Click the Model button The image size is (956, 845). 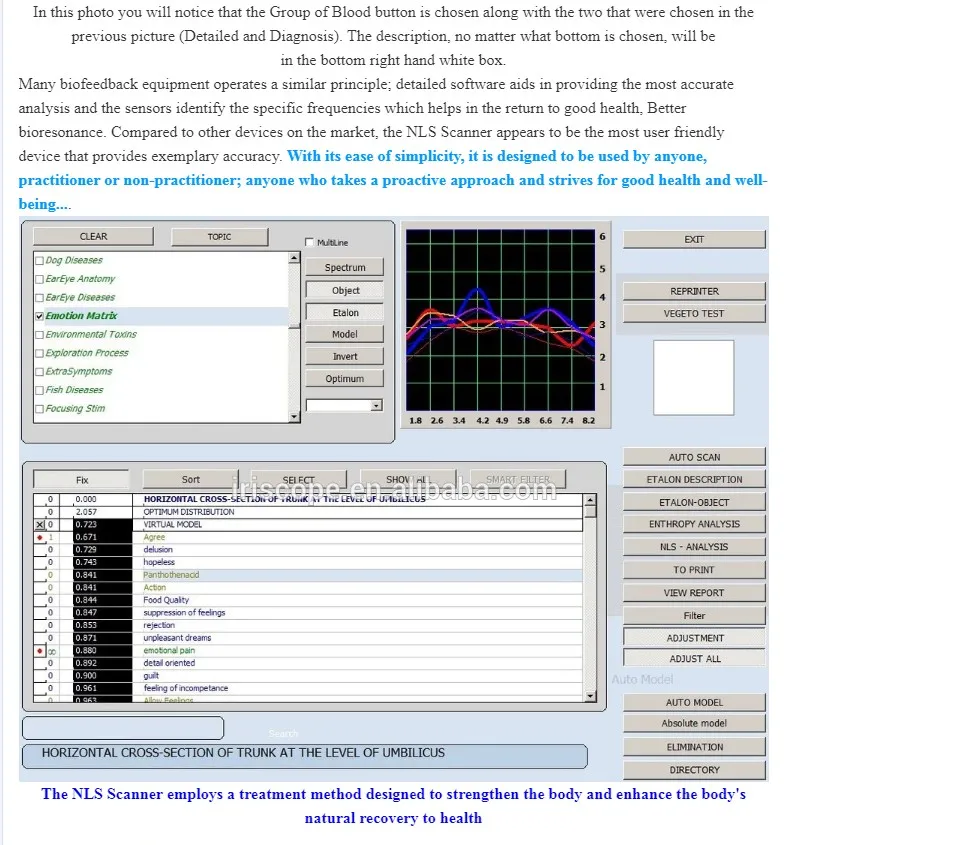click(x=345, y=334)
